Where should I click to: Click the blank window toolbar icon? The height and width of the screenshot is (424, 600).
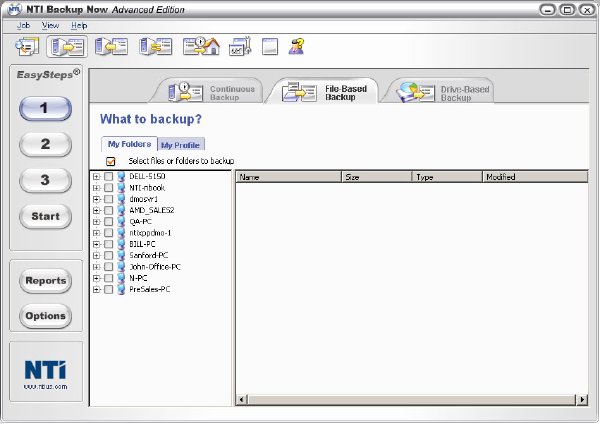pyautogui.click(x=270, y=47)
